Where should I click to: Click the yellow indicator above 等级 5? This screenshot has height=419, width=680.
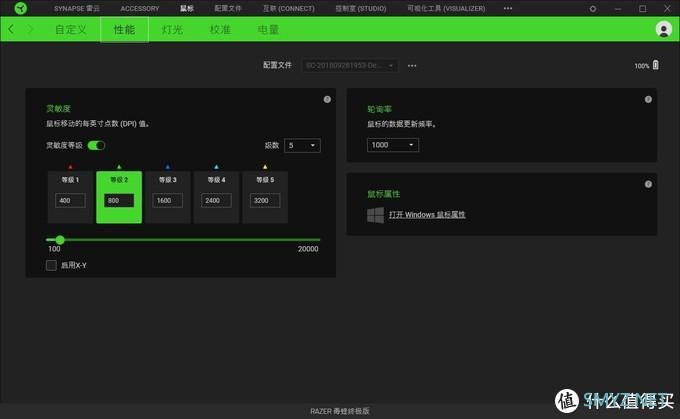pyautogui.click(x=265, y=167)
